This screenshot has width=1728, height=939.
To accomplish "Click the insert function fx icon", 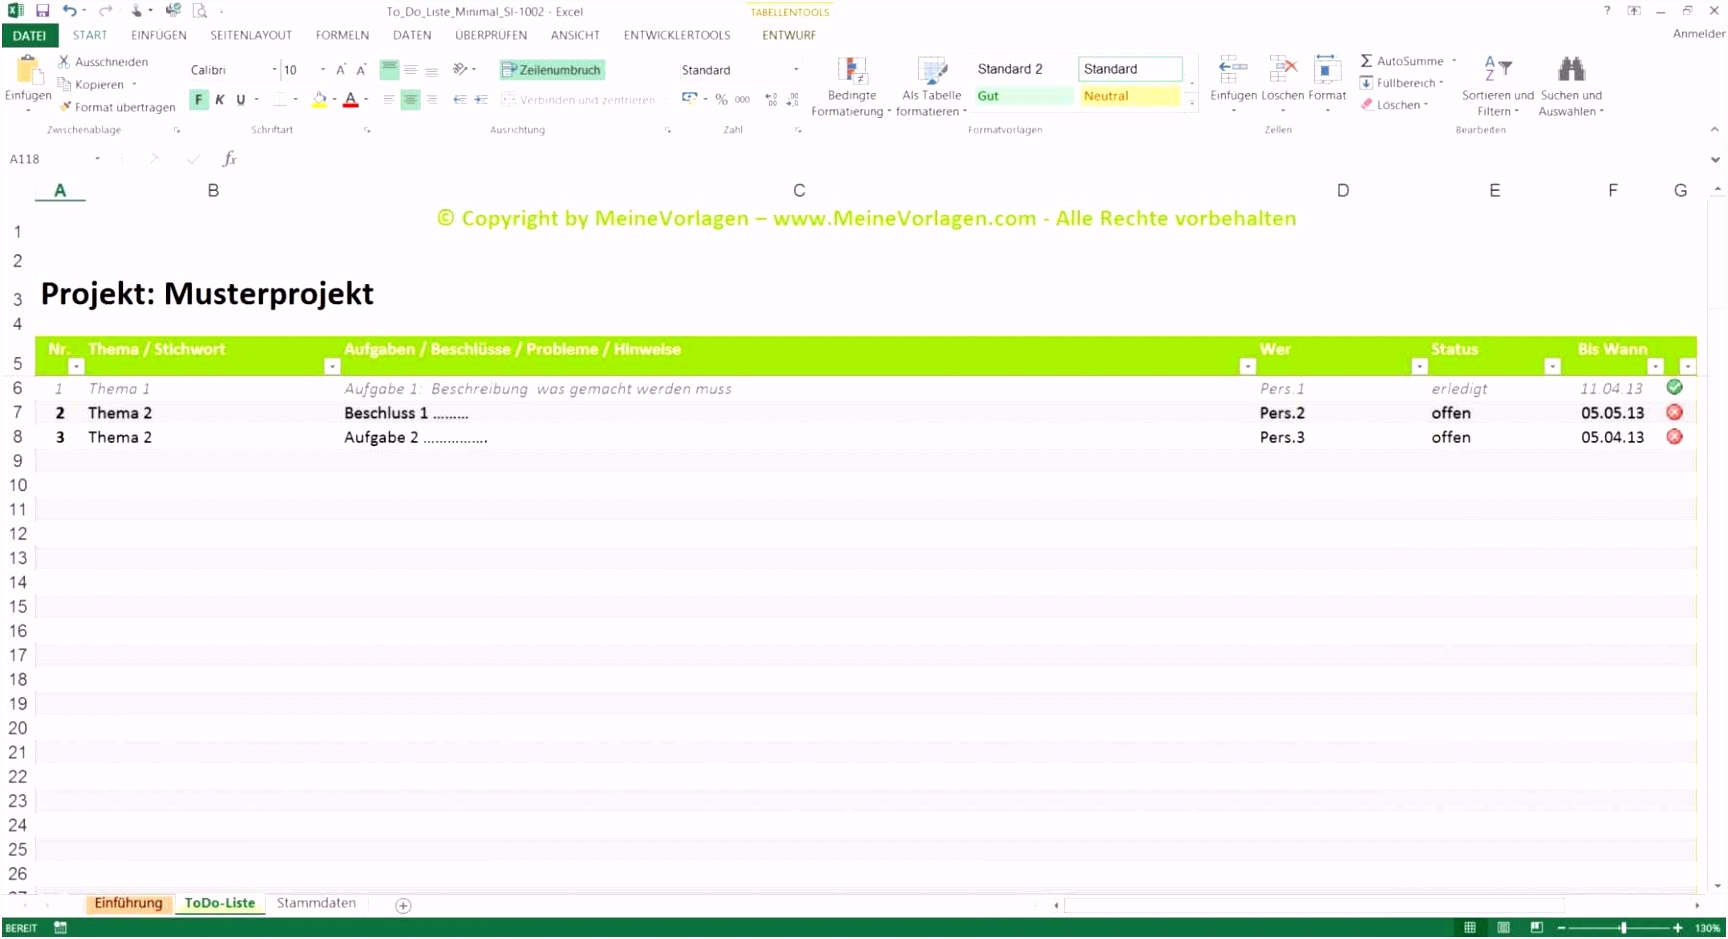I will (229, 159).
